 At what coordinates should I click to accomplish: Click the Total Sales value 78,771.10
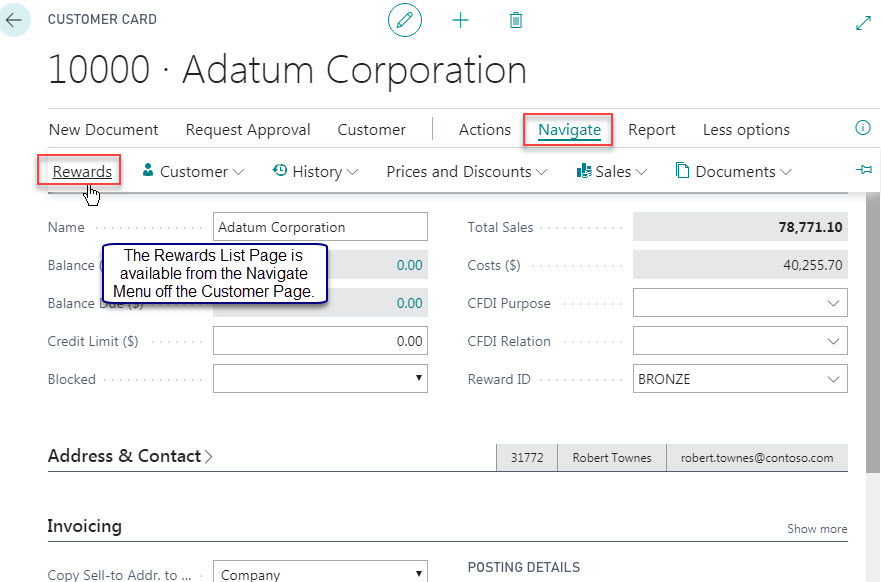[x=810, y=227]
